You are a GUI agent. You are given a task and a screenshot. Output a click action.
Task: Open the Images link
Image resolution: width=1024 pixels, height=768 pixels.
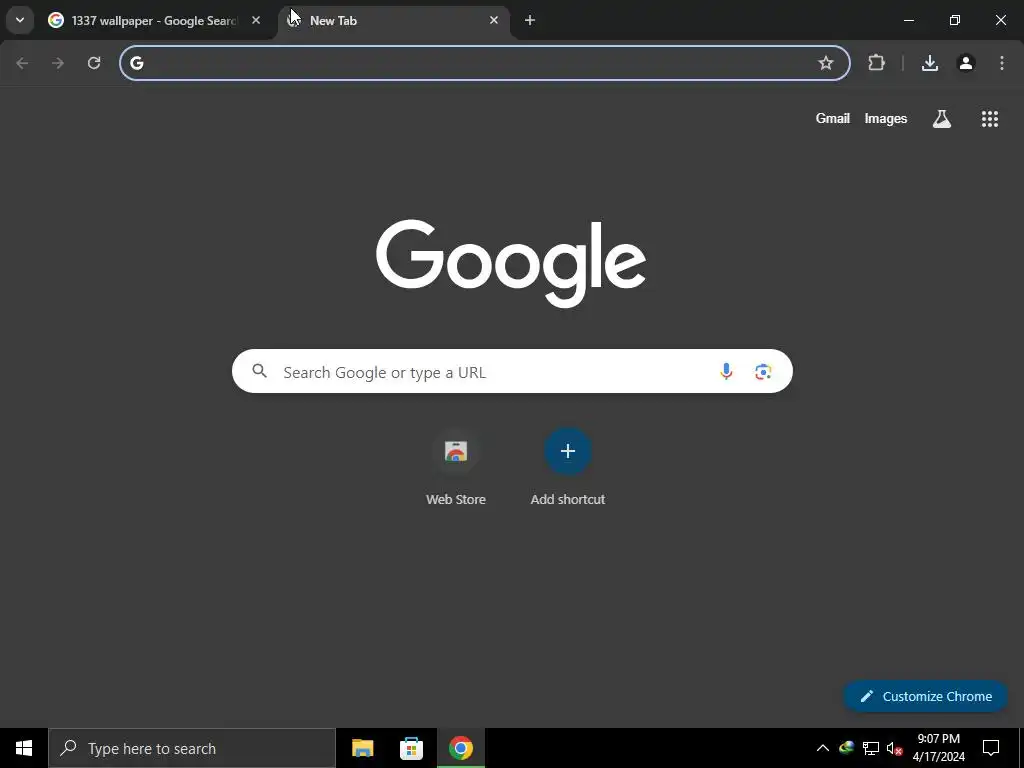[x=886, y=118]
